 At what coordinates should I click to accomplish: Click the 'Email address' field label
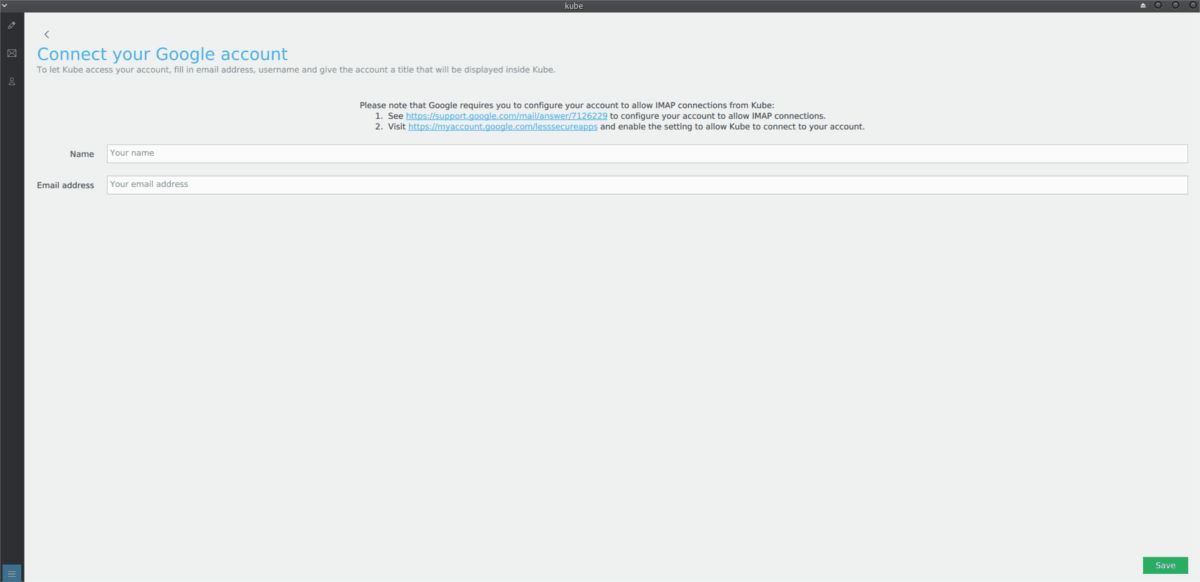point(65,185)
